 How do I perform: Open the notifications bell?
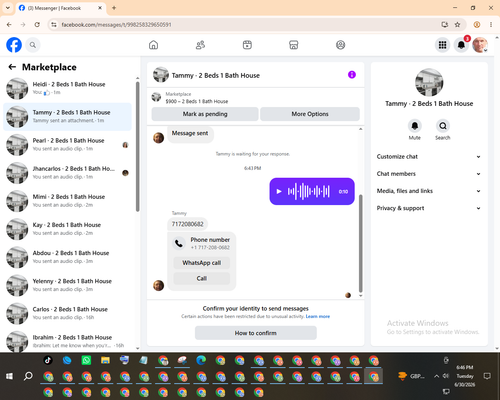pyautogui.click(x=461, y=45)
